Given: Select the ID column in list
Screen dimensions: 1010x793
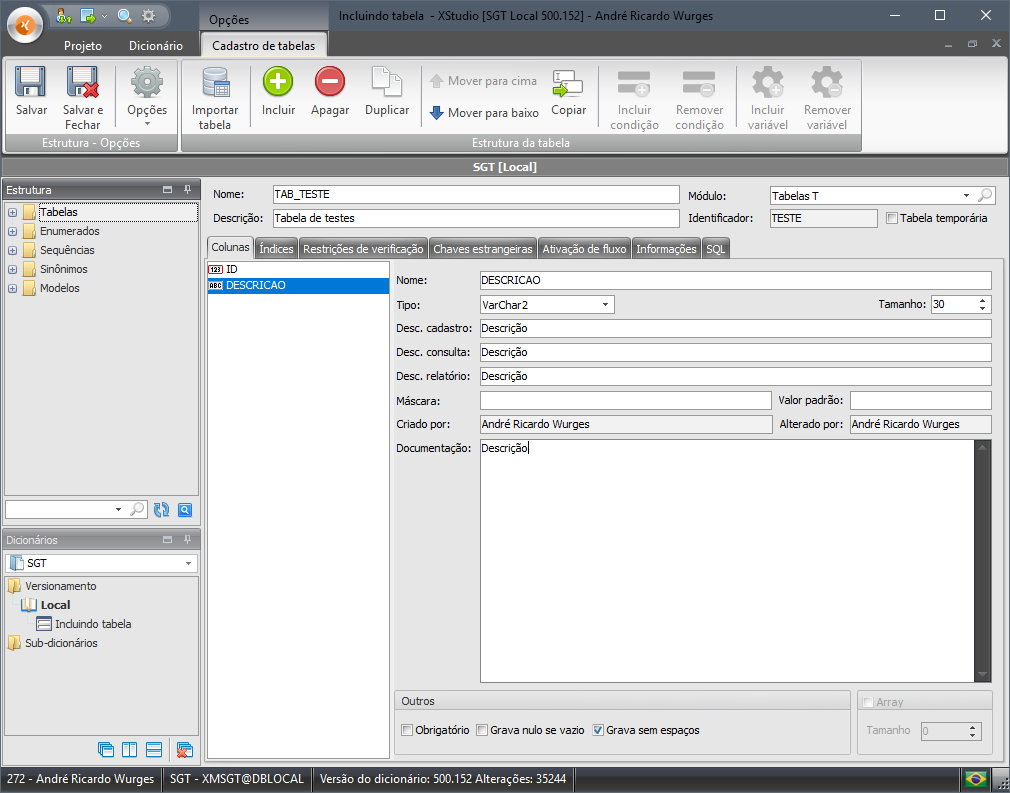Looking at the screenshot, I should (x=231, y=269).
